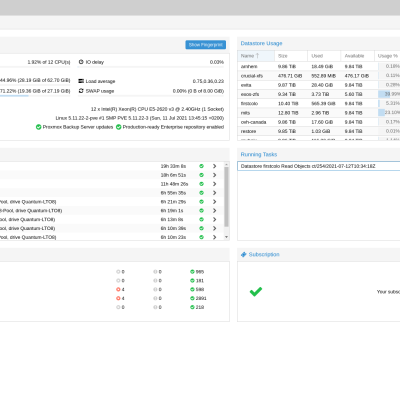Click the status icon of the 11h task

(x=201, y=184)
